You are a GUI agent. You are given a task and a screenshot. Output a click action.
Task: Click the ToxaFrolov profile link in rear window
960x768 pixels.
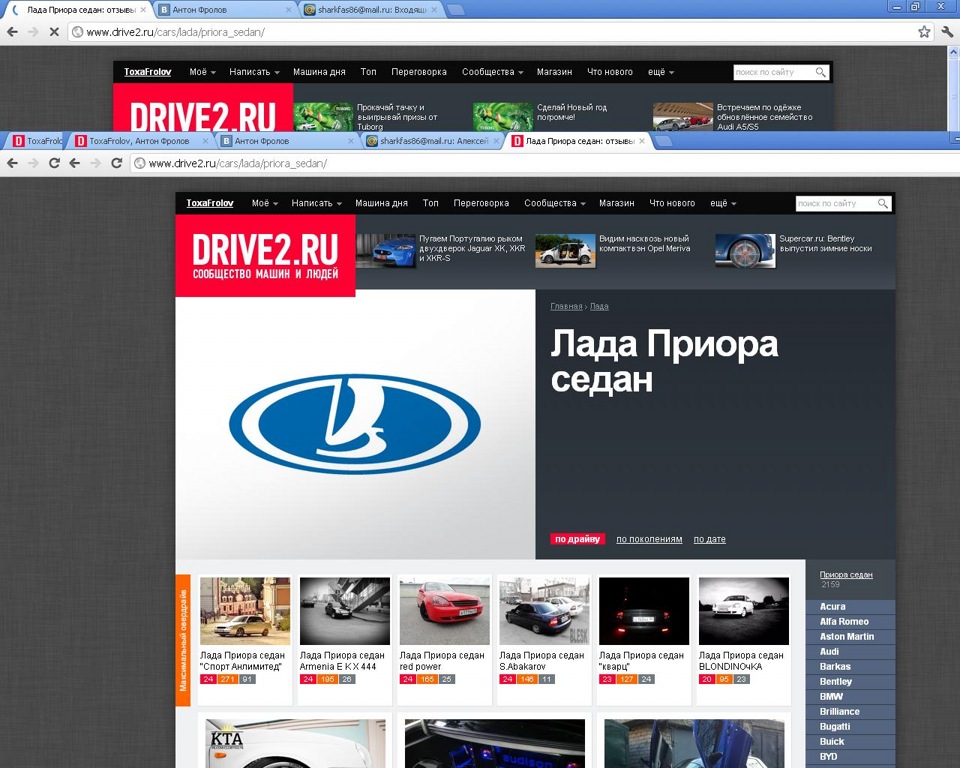pos(148,72)
